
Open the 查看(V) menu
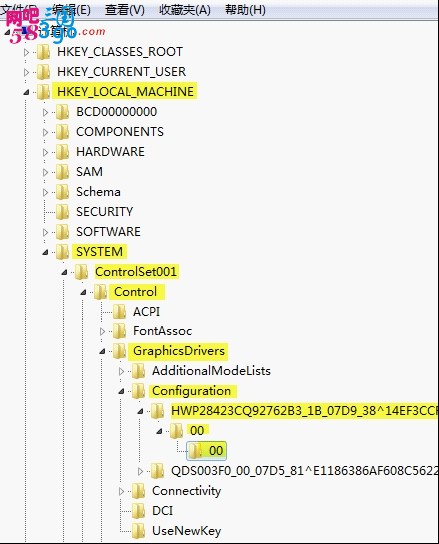pyautogui.click(x=125, y=9)
